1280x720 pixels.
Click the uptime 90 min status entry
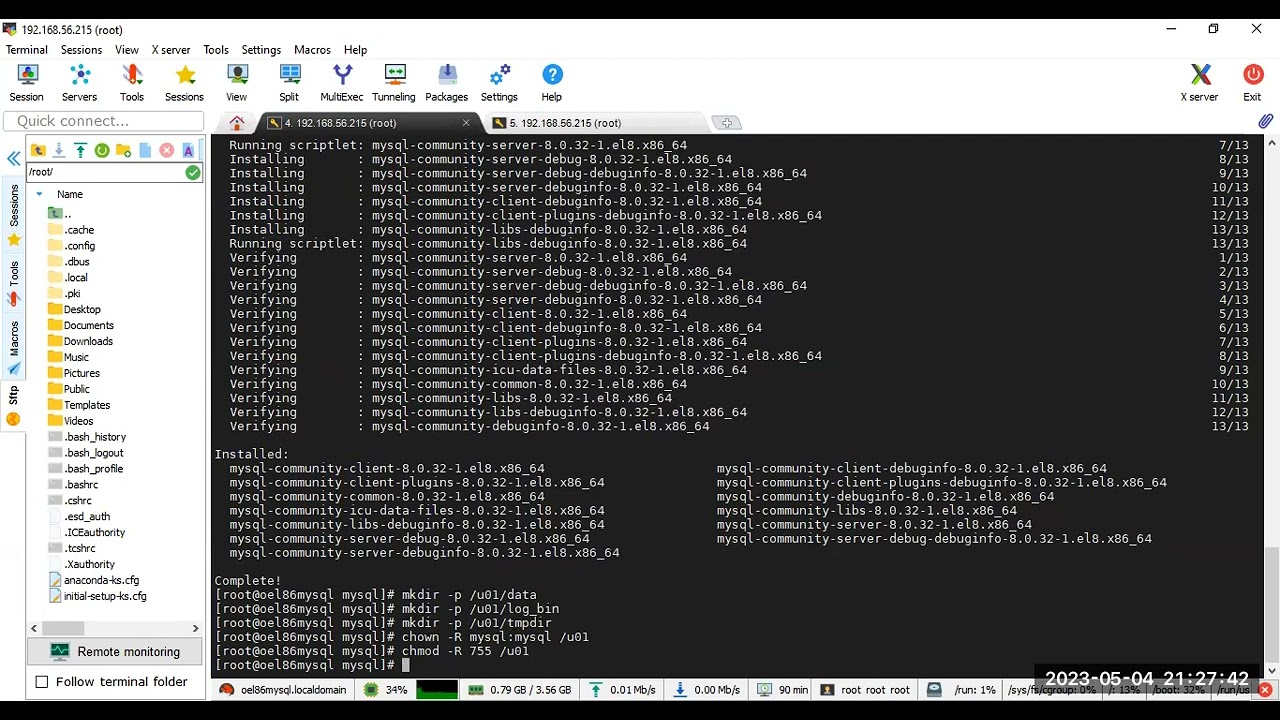[782, 690]
